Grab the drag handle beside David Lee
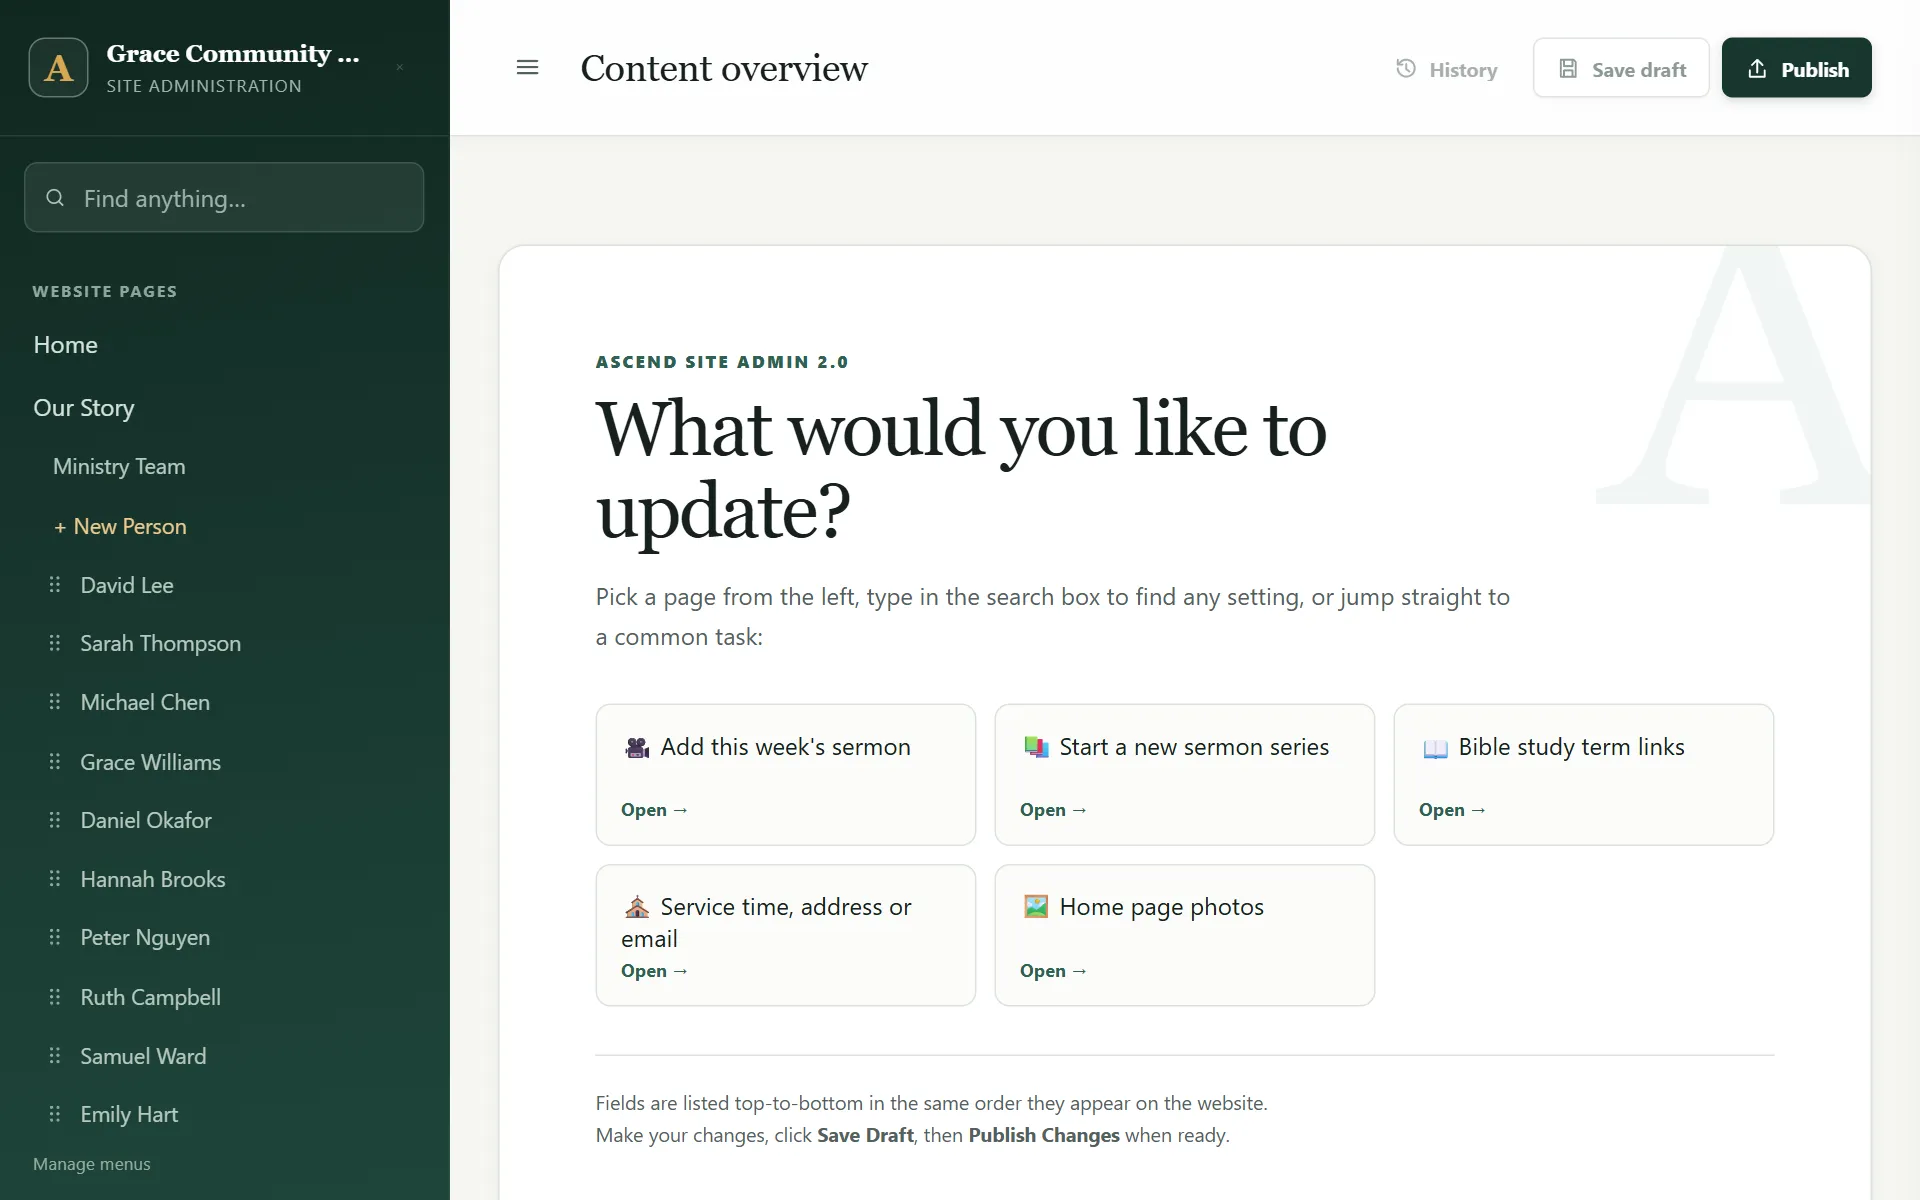The width and height of the screenshot is (1920, 1200). pyautogui.click(x=55, y=585)
